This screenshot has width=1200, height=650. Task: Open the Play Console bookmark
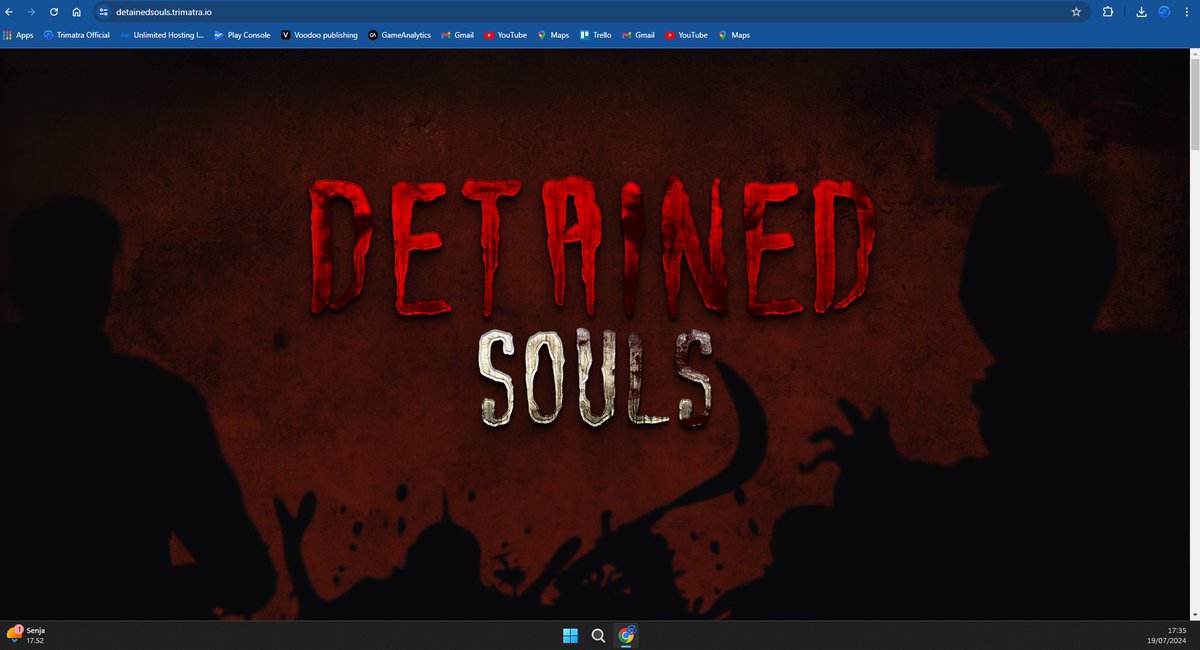coord(242,35)
